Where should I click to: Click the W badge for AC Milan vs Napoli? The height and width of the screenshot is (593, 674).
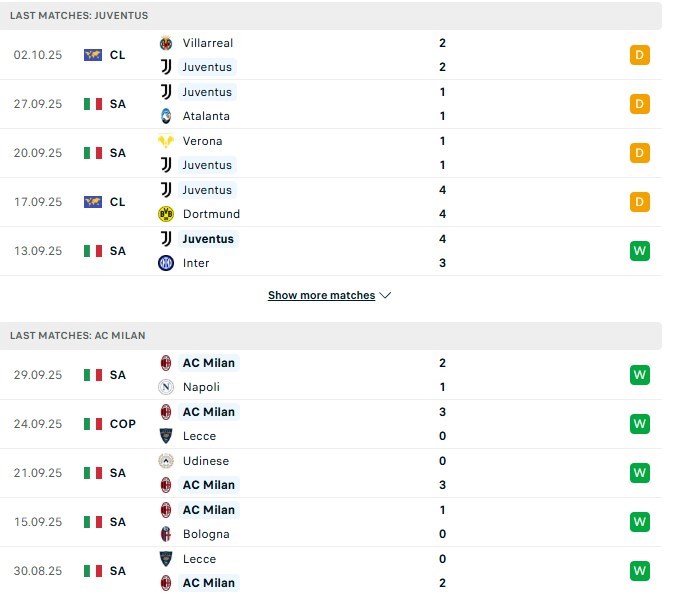point(640,375)
